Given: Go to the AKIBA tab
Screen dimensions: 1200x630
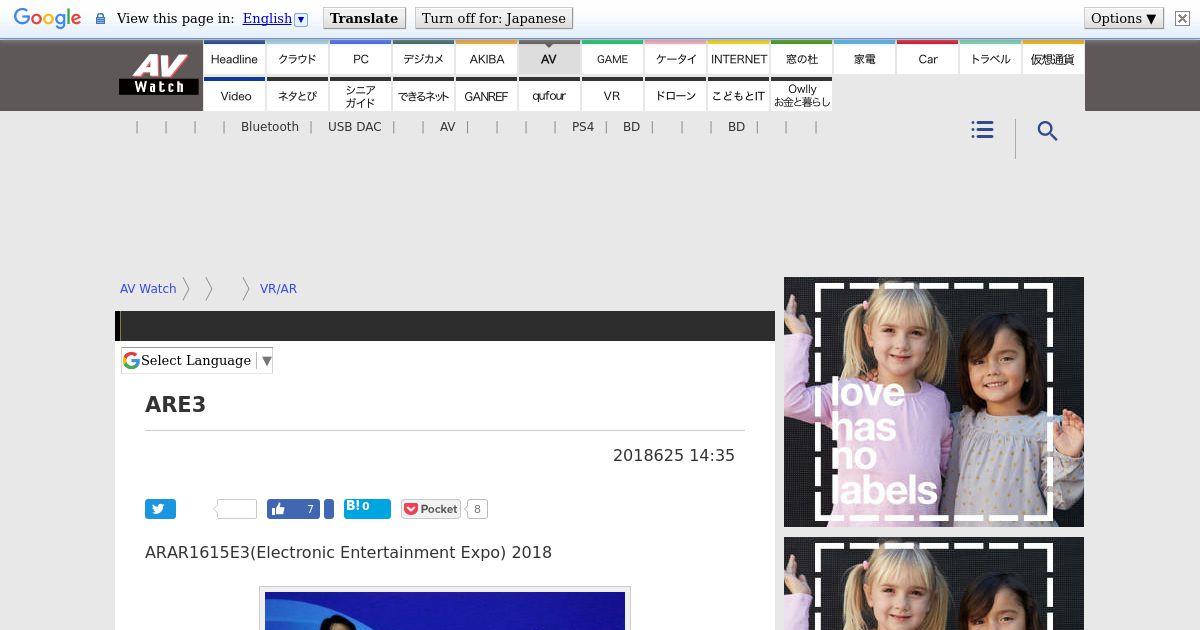Looking at the screenshot, I should tap(486, 58).
